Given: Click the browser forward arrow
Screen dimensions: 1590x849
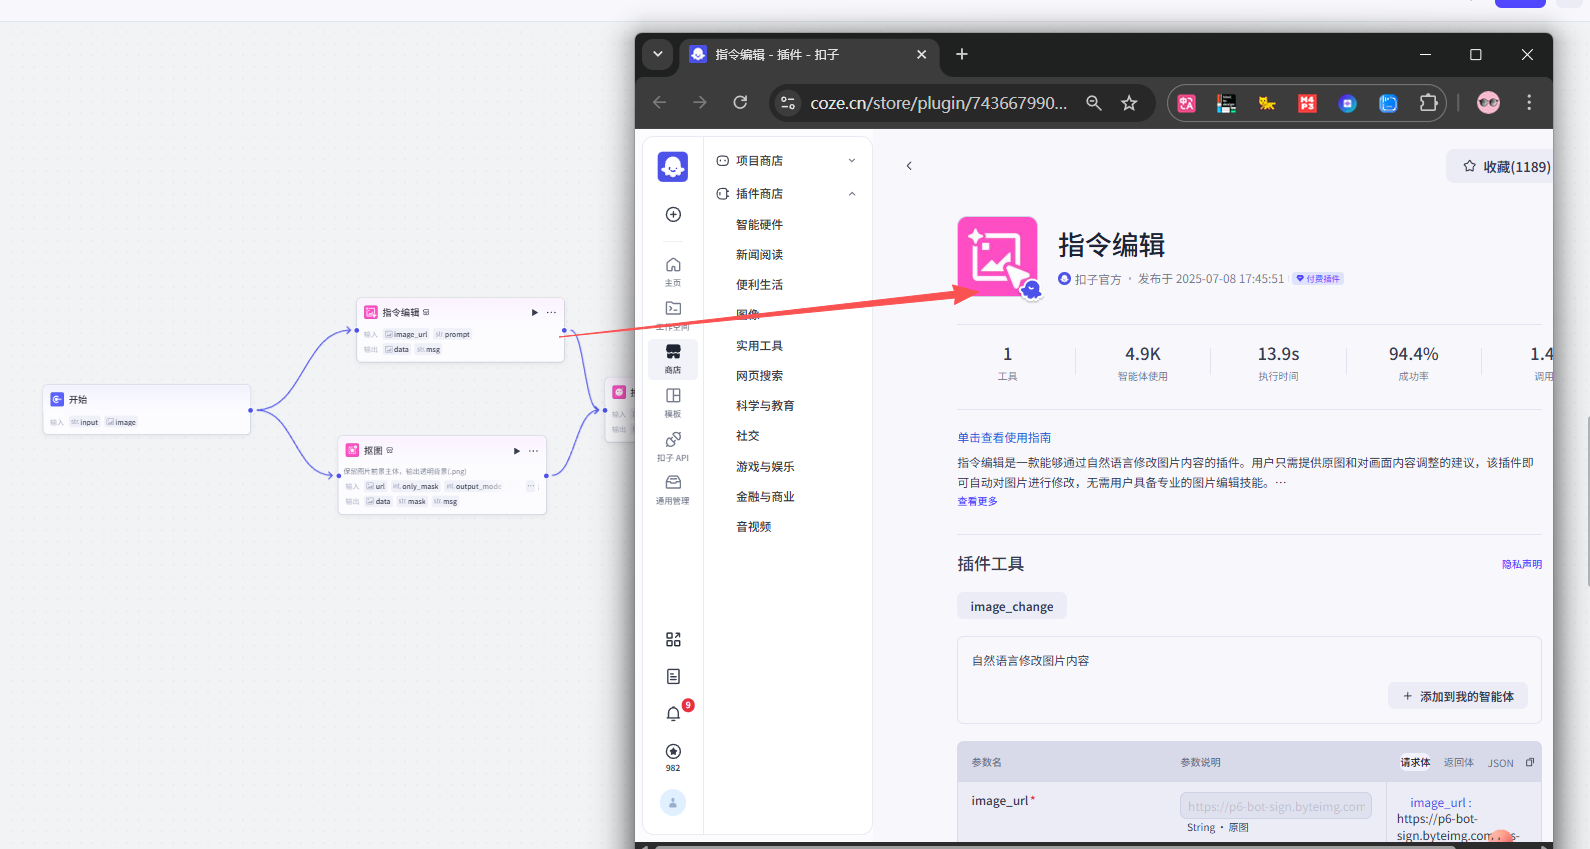Looking at the screenshot, I should pyautogui.click(x=700, y=102).
